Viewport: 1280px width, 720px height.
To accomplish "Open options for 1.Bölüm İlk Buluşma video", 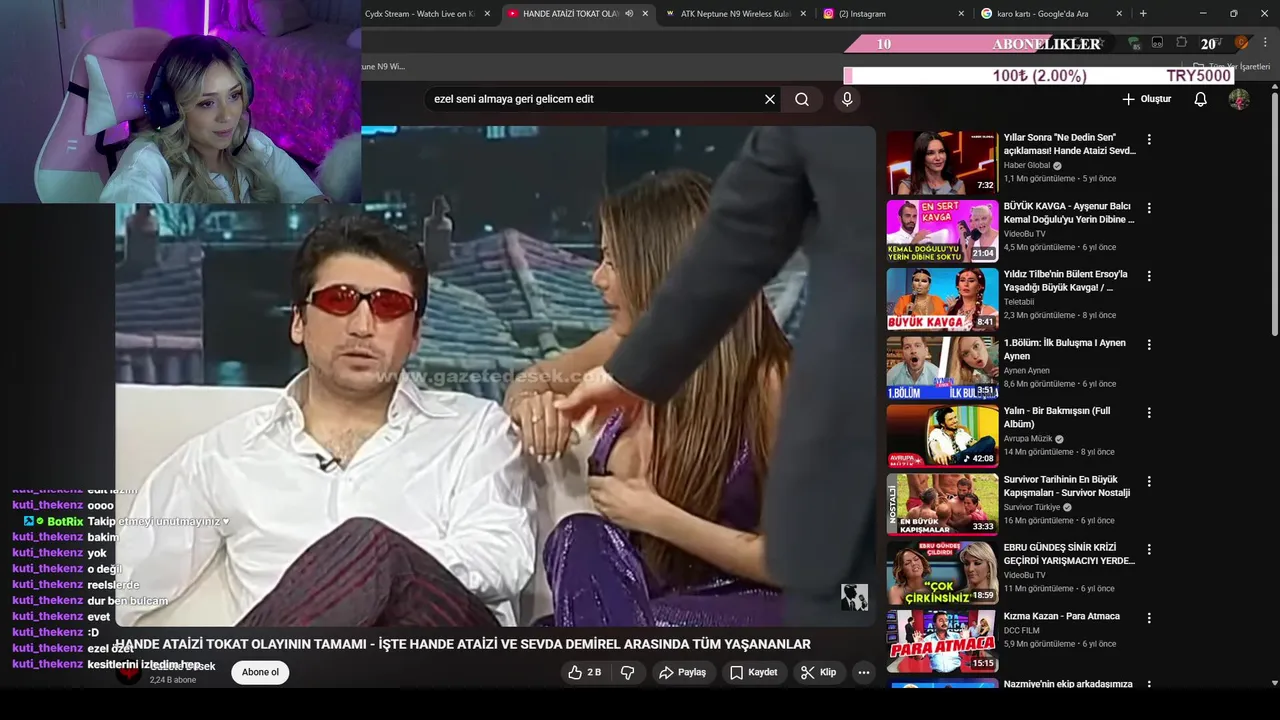I will pyautogui.click(x=1149, y=345).
